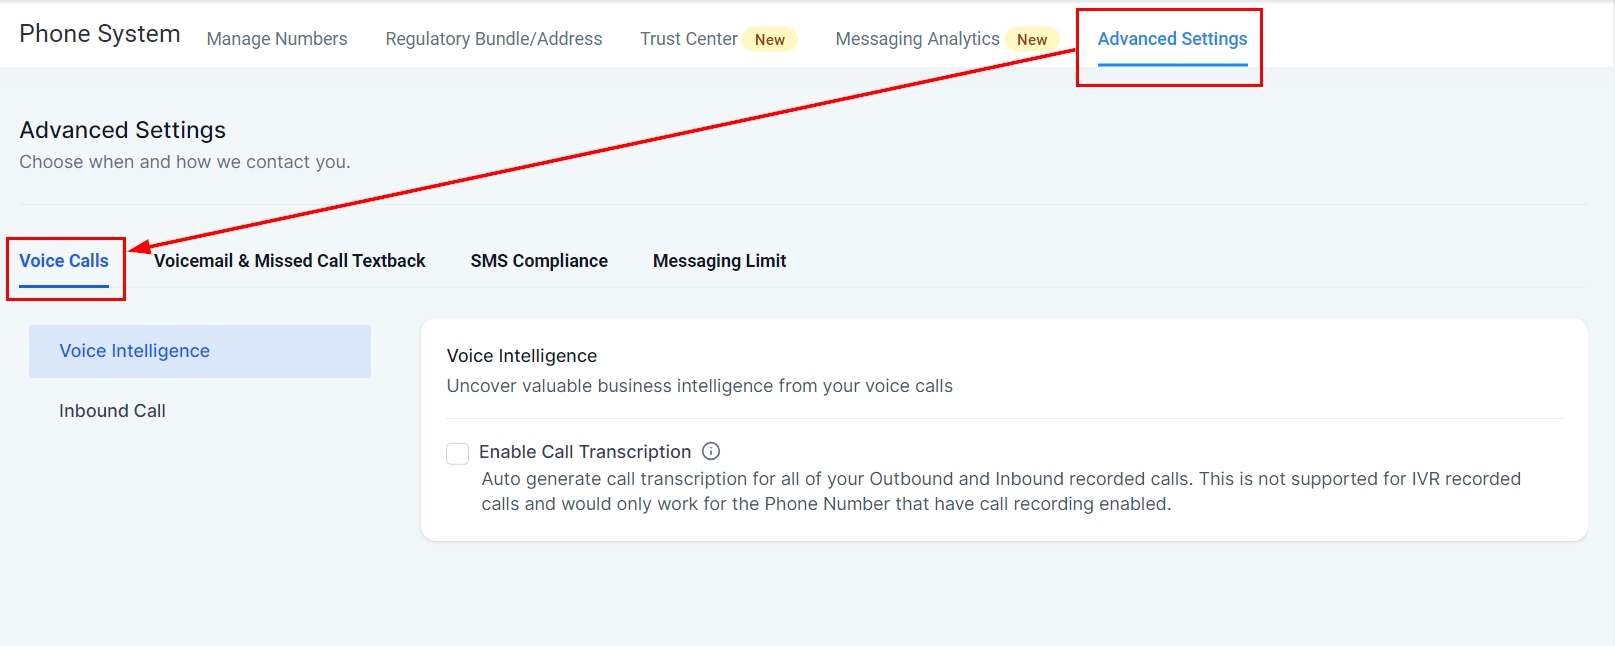1615x646 pixels.
Task: Select the Voice Calls sub-tab
Action: [x=64, y=261]
